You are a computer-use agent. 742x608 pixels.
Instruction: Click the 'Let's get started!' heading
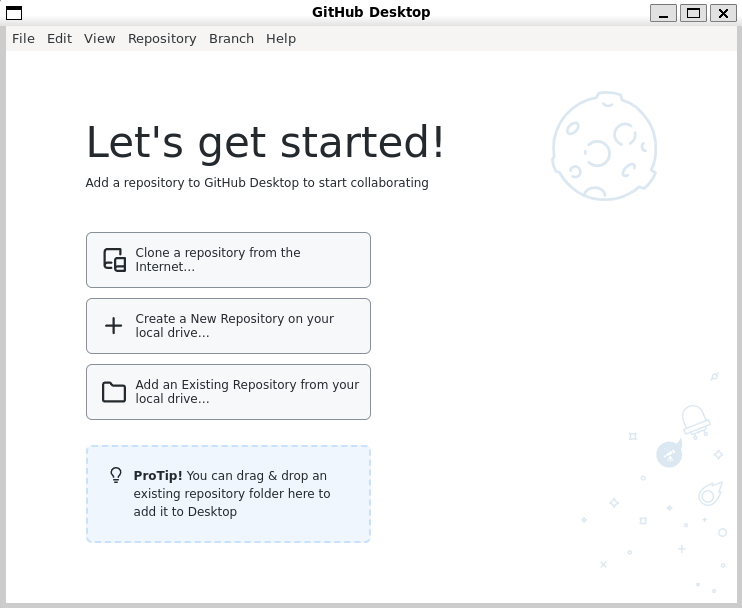click(x=265, y=142)
